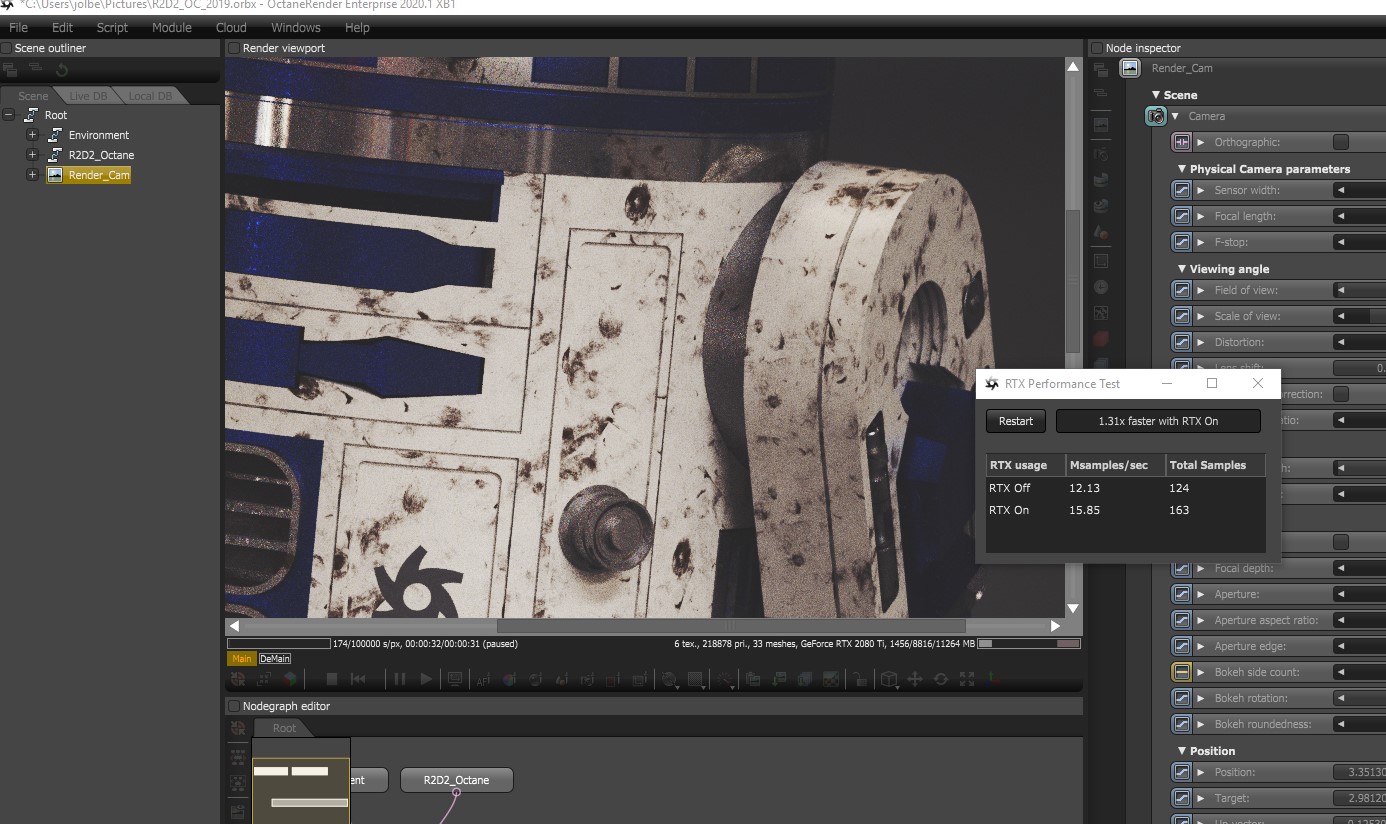Click the Root node icon in Scene outliner
The width and height of the screenshot is (1386, 824).
tap(33, 115)
